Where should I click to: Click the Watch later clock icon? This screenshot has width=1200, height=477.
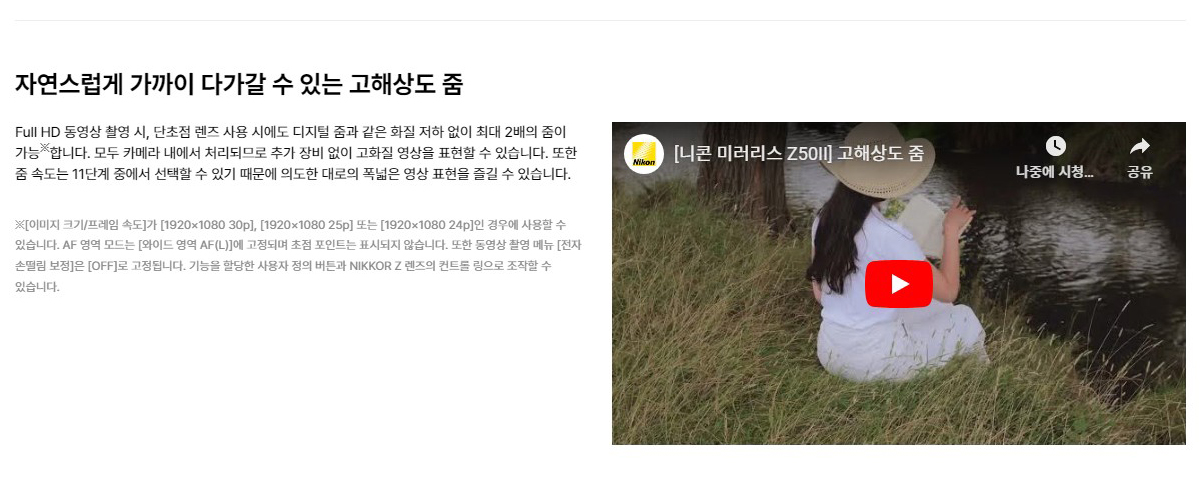pos(1055,146)
